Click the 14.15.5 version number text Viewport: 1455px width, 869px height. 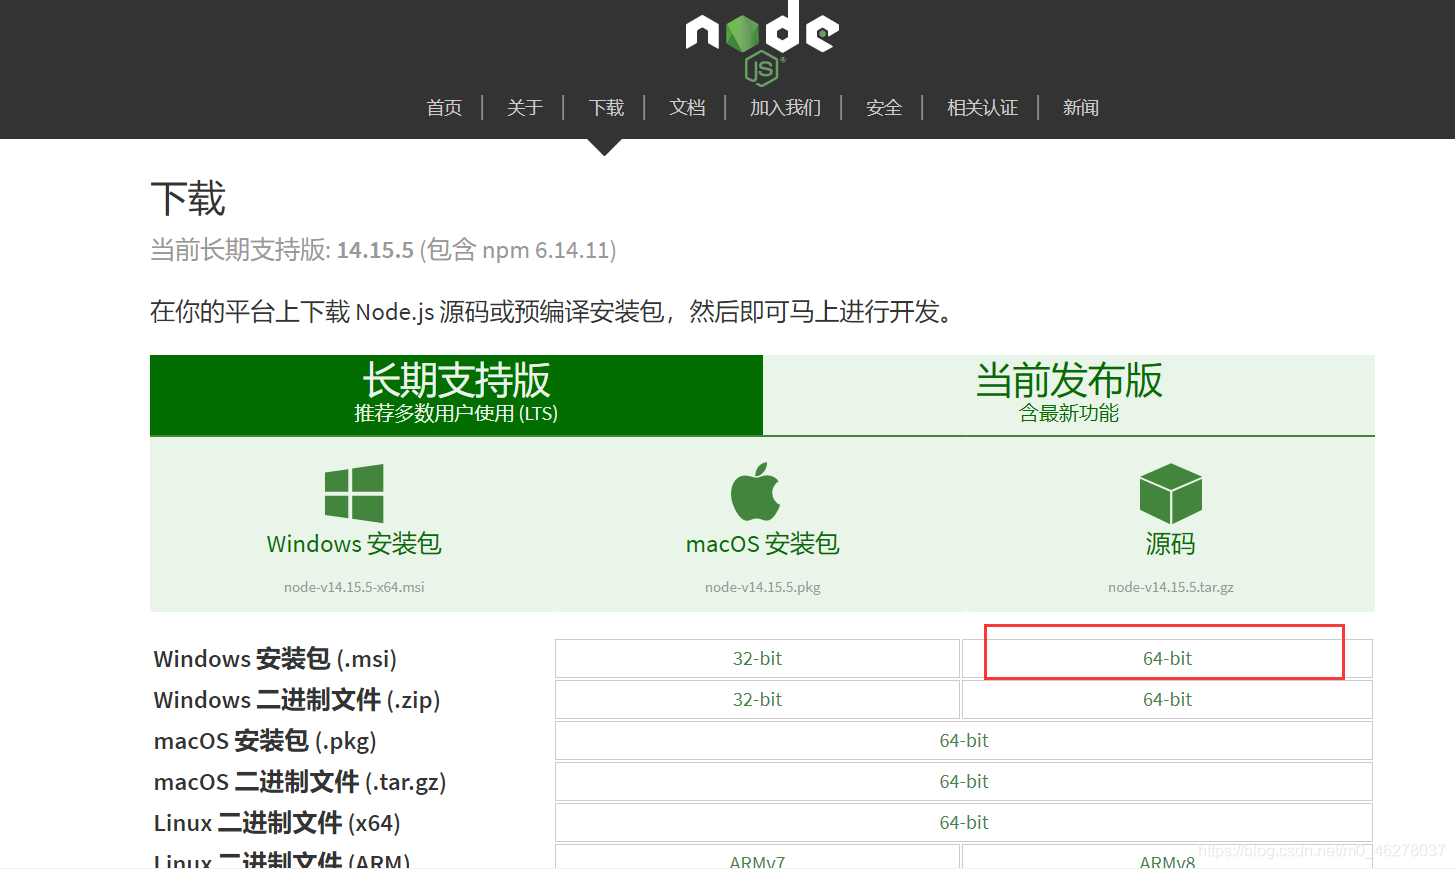375,250
